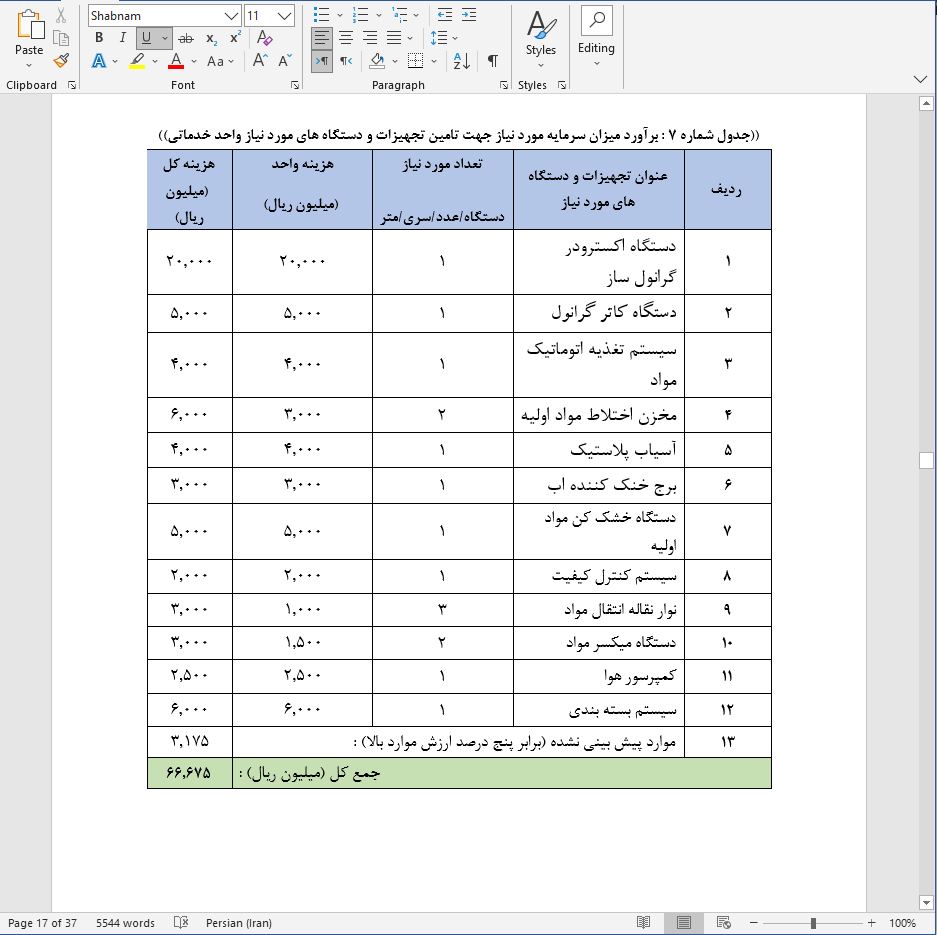Screen dimensions: 937x935
Task: Open the Styles pane launcher
Action: coord(562,85)
